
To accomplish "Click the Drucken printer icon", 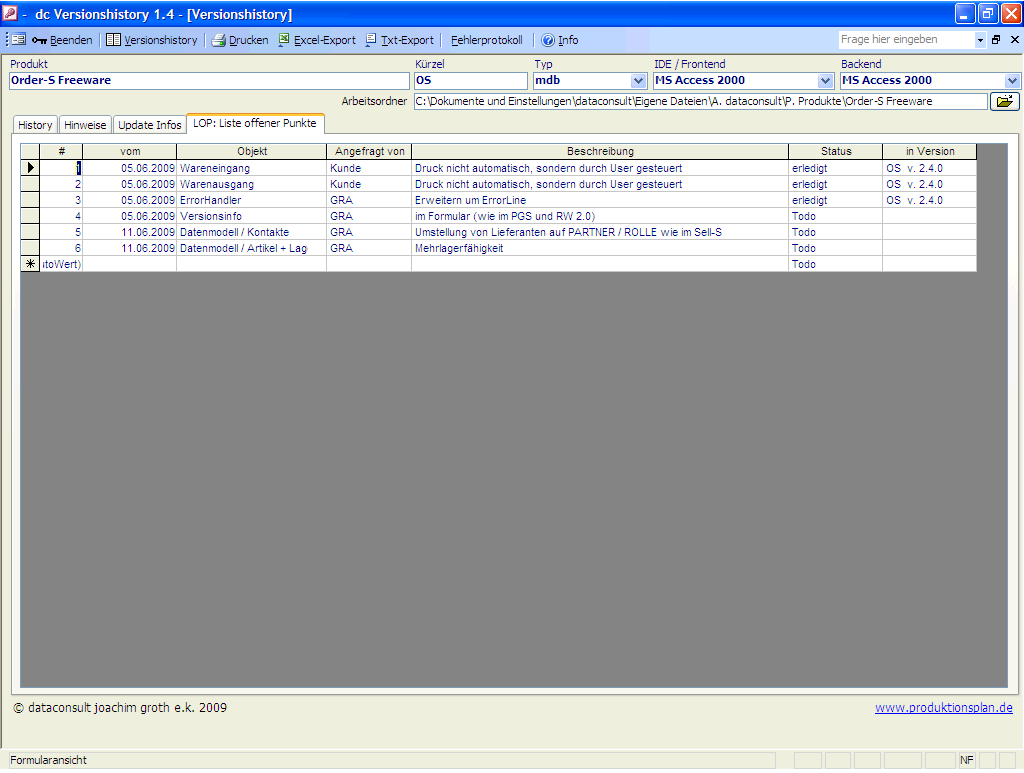I will point(219,40).
